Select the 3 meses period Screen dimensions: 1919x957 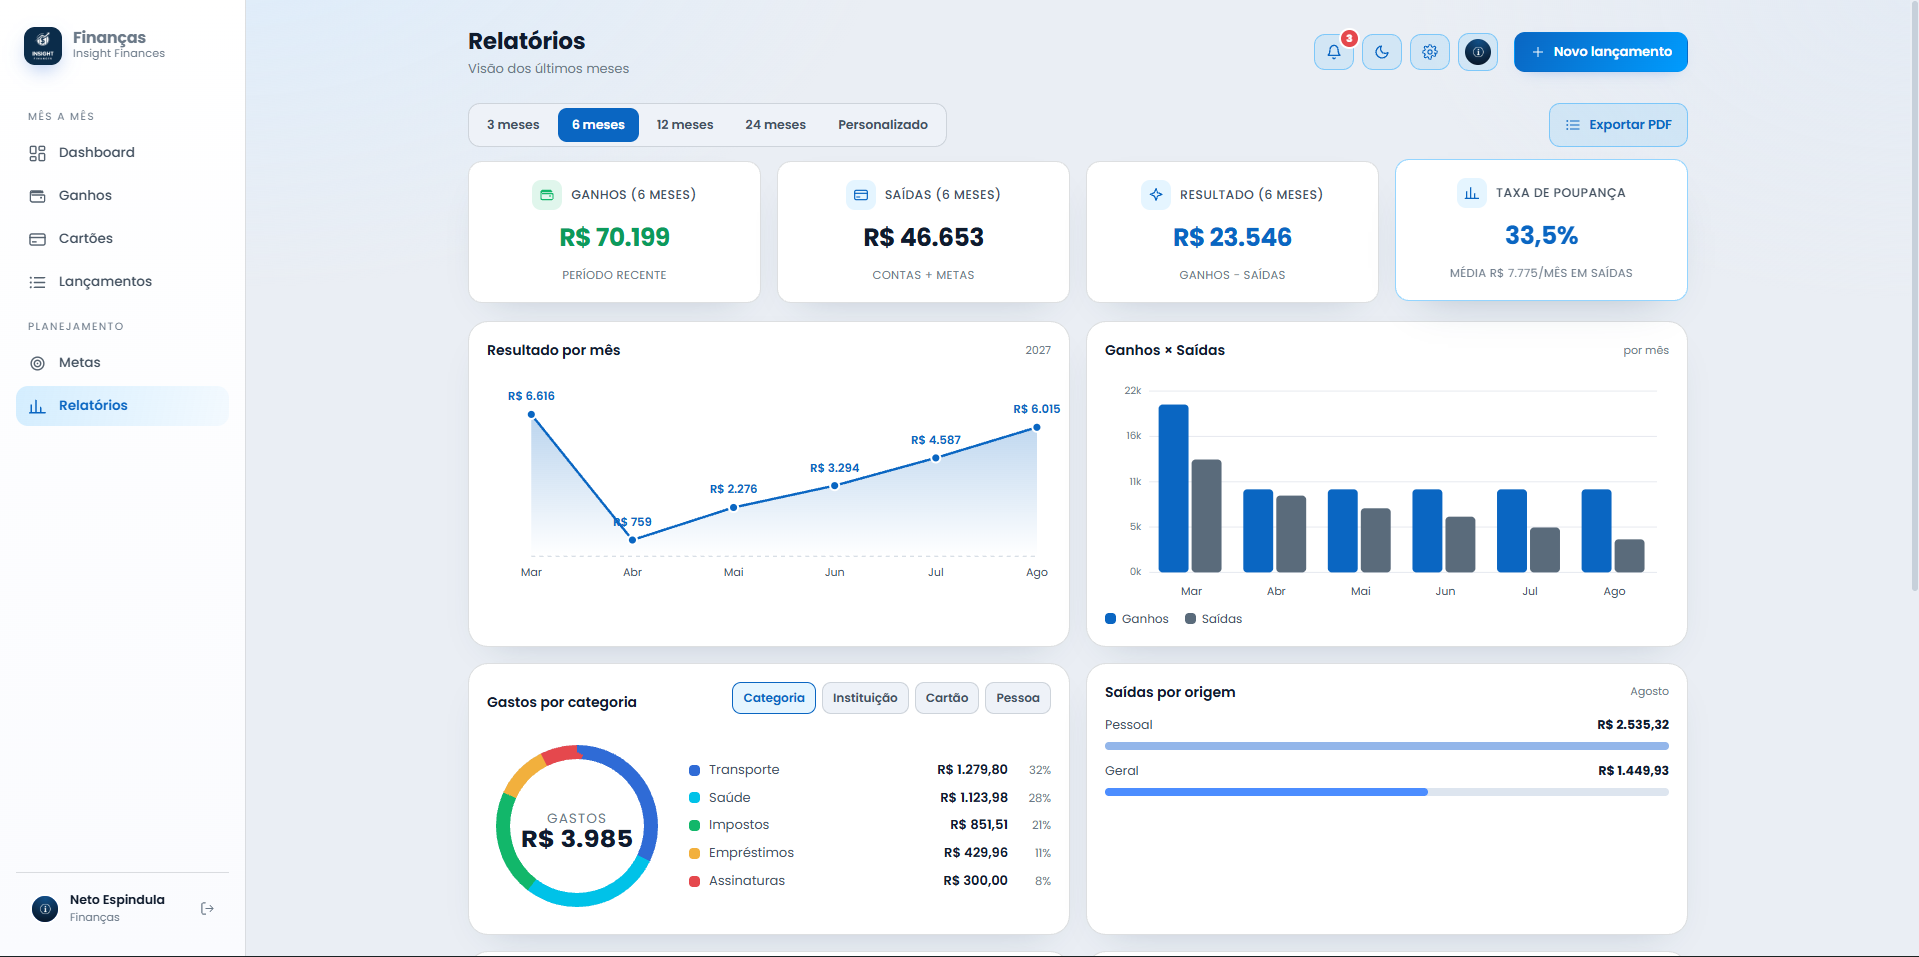point(513,125)
